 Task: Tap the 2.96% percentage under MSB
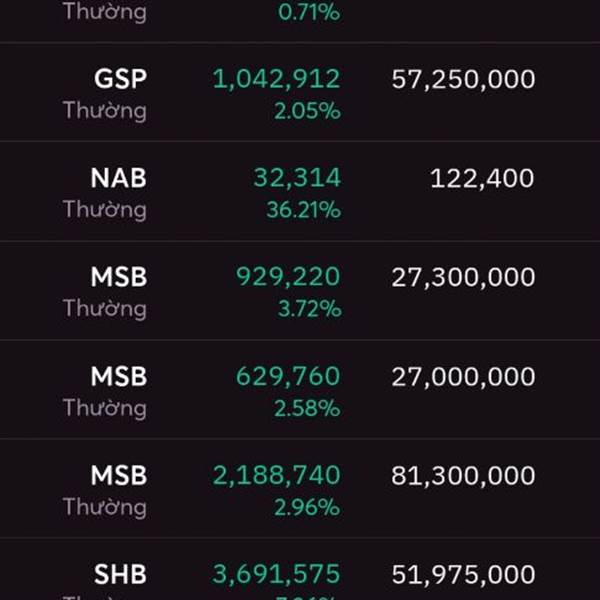click(x=307, y=507)
